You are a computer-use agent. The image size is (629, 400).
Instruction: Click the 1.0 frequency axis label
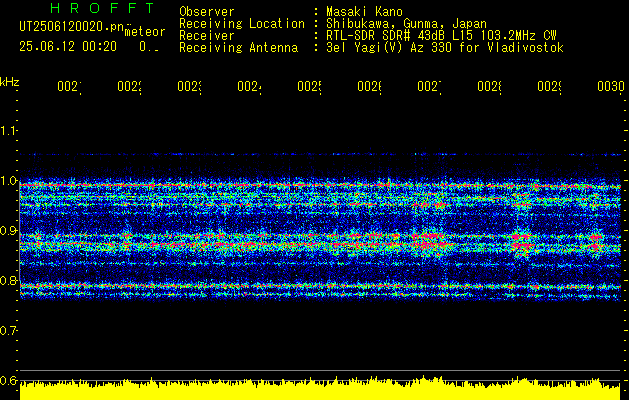(8, 181)
